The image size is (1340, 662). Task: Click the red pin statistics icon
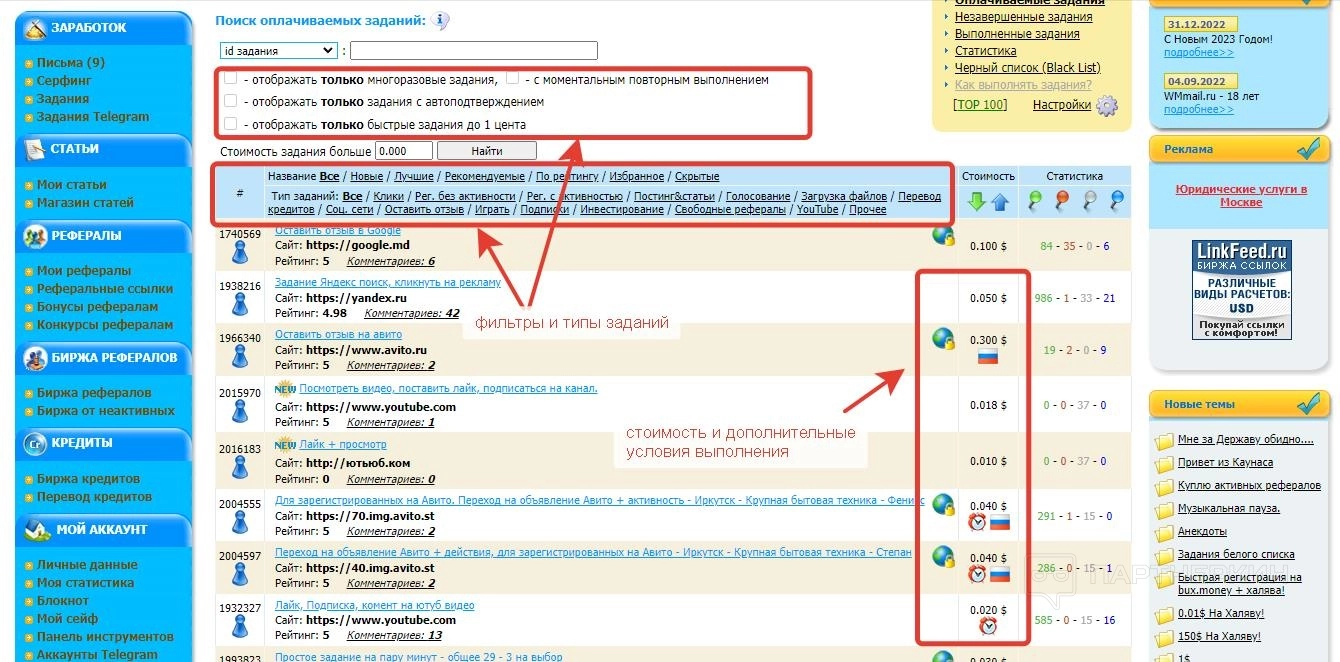(x=1062, y=201)
